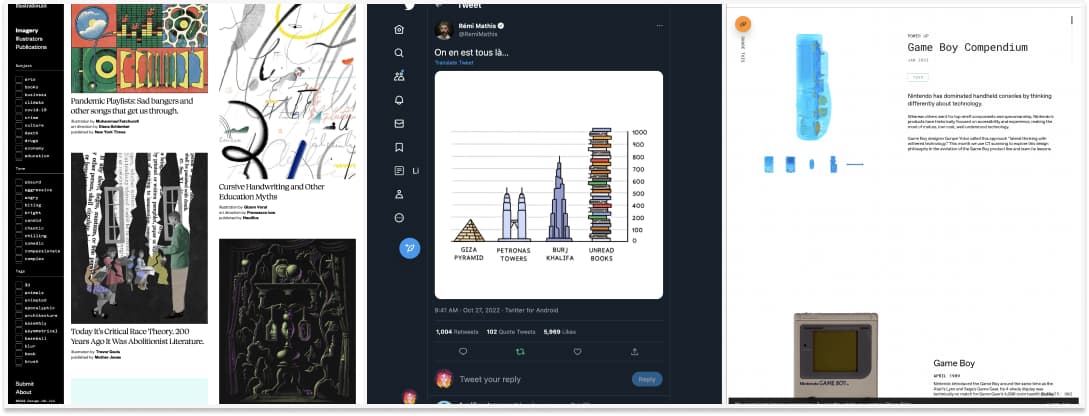Open the Twitter search magnifier icon

[399, 53]
